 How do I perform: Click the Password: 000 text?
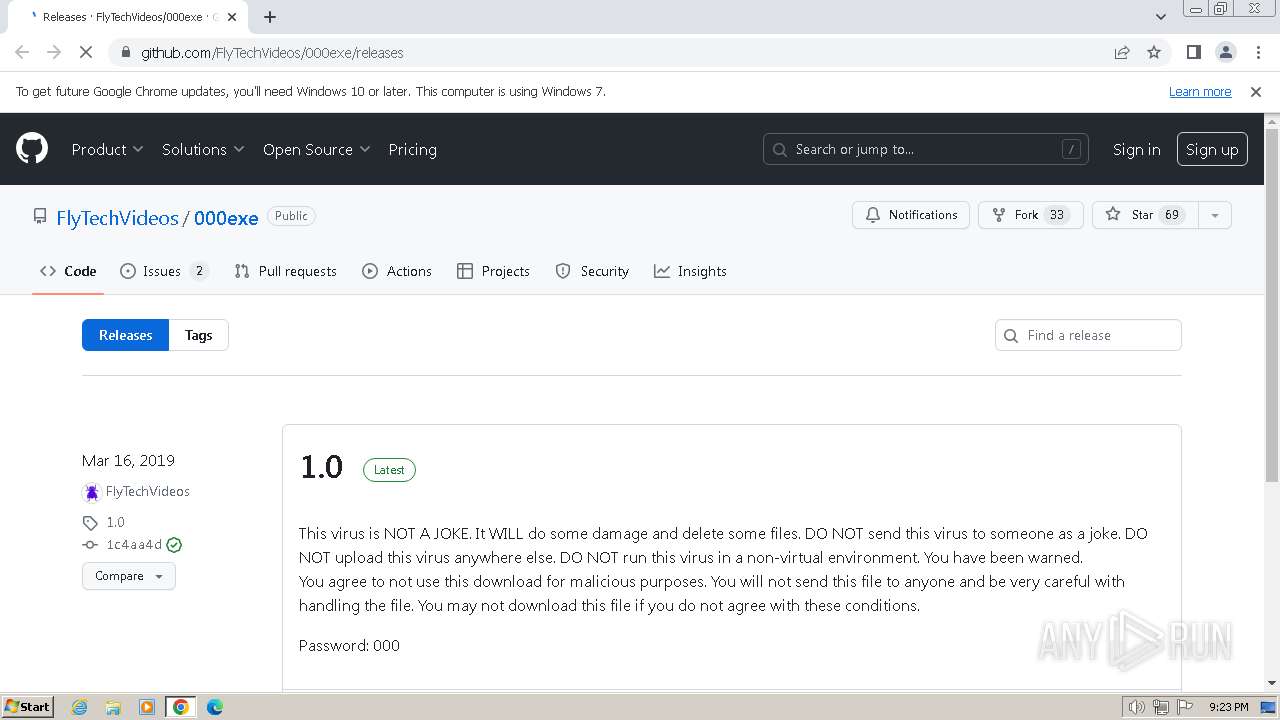pyautogui.click(x=349, y=646)
